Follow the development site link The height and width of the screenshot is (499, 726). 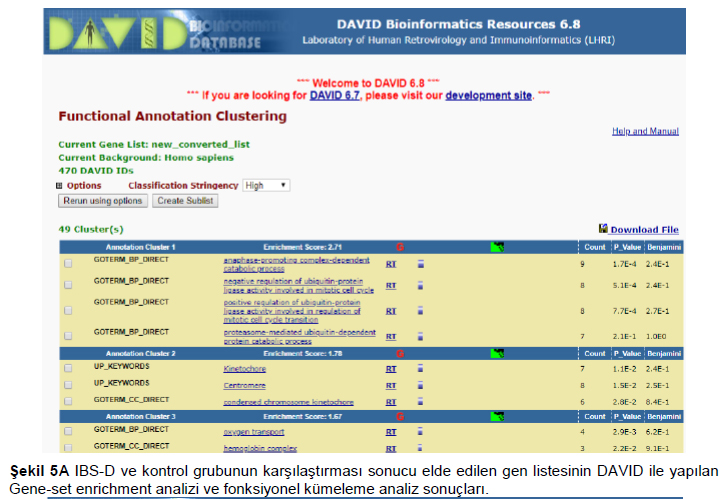tap(488, 95)
